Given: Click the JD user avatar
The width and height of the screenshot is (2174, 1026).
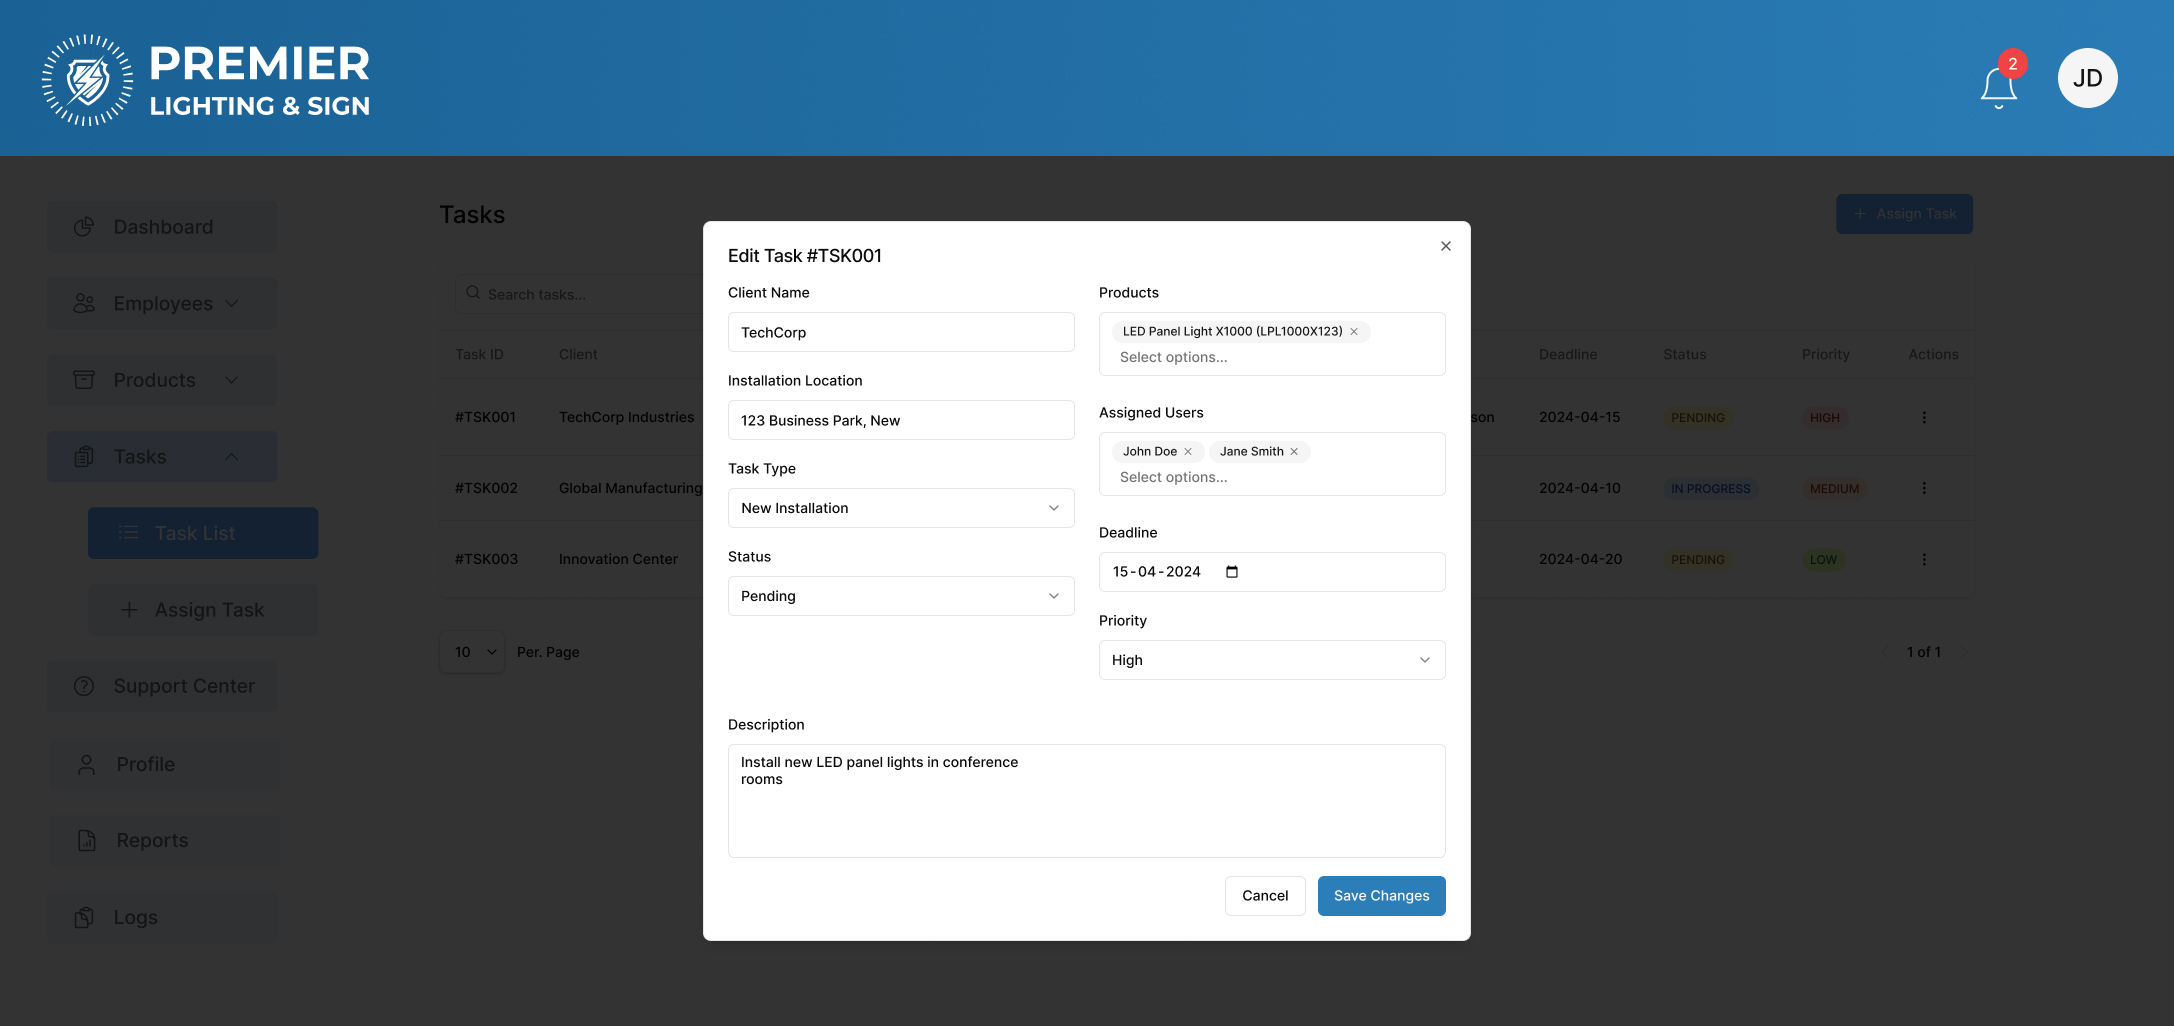Looking at the screenshot, I should pos(2087,78).
